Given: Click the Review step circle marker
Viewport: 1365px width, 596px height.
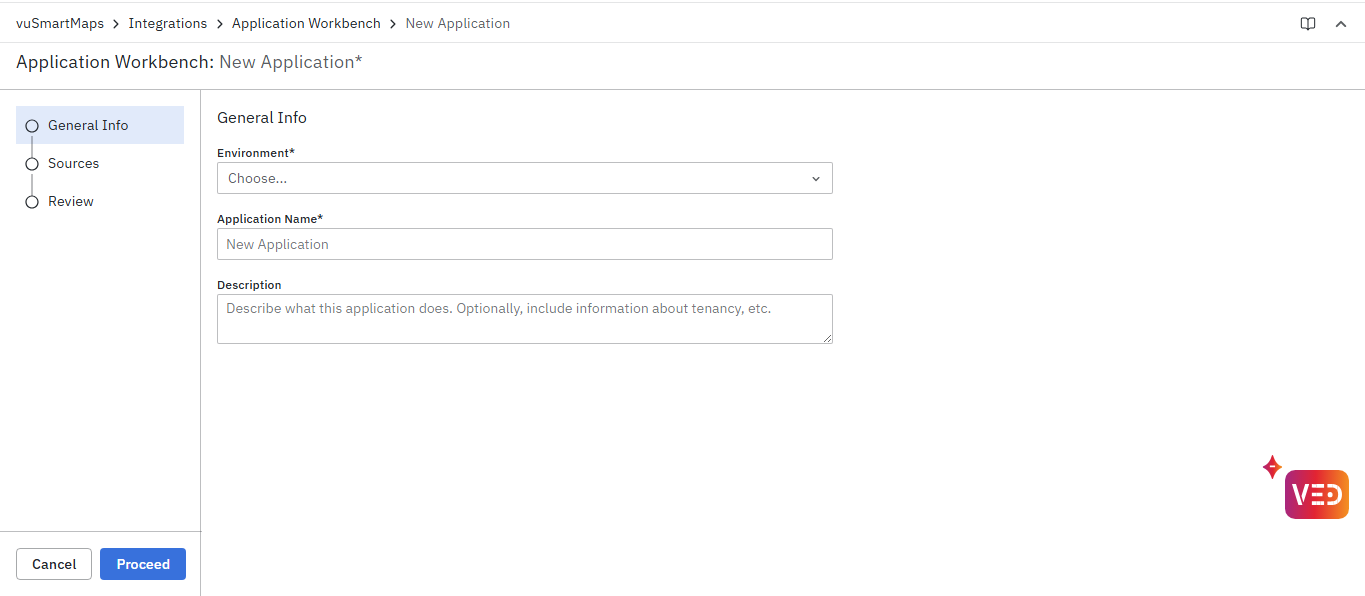Looking at the screenshot, I should pyautogui.click(x=32, y=202).
